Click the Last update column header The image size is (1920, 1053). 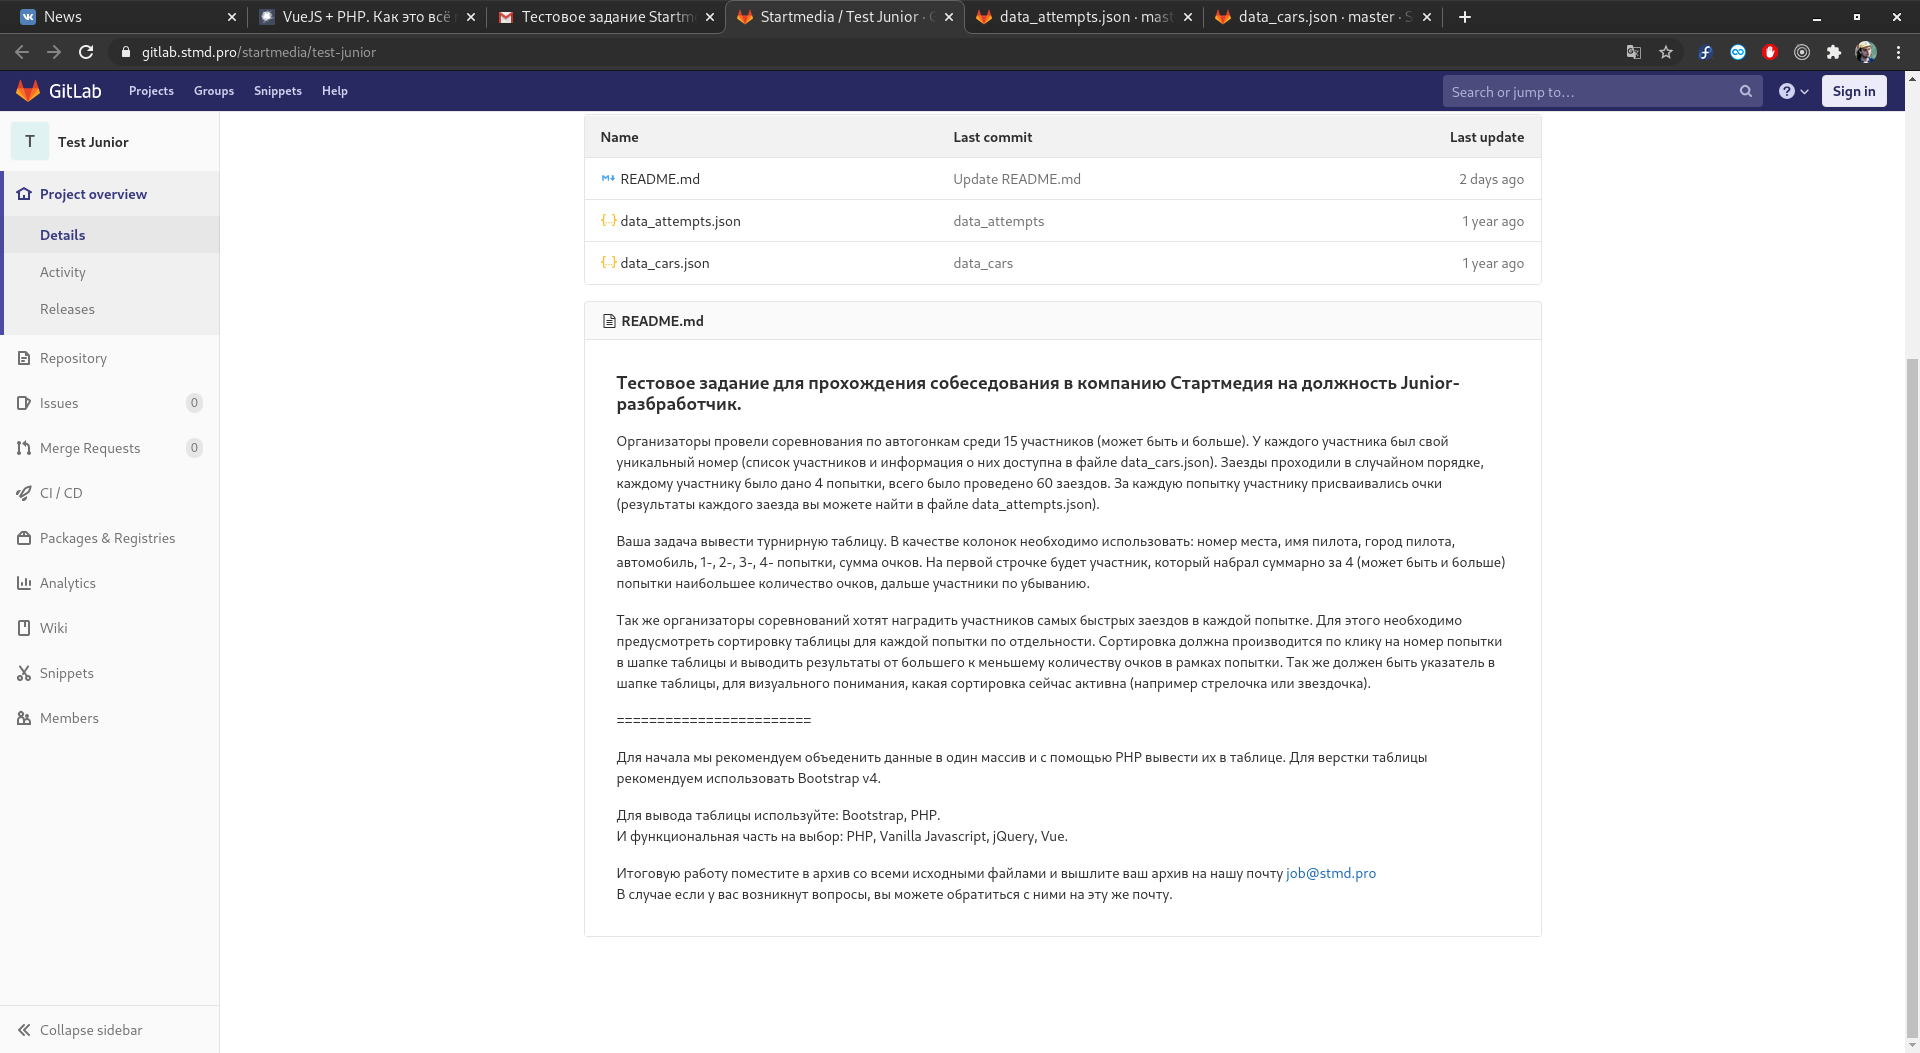[x=1487, y=137]
